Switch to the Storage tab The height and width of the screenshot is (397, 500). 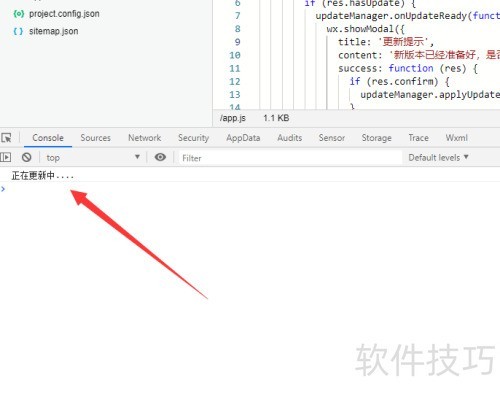tap(377, 138)
